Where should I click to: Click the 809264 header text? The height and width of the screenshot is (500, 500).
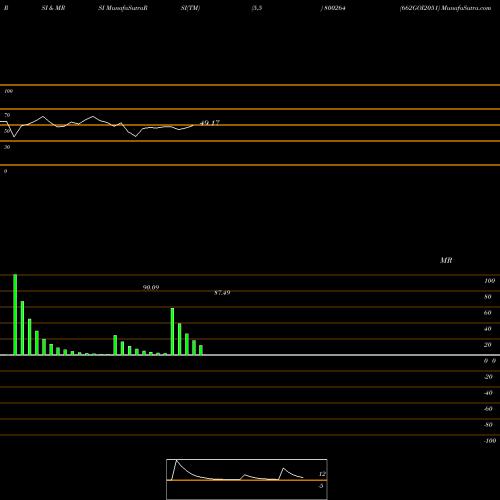point(335,8)
